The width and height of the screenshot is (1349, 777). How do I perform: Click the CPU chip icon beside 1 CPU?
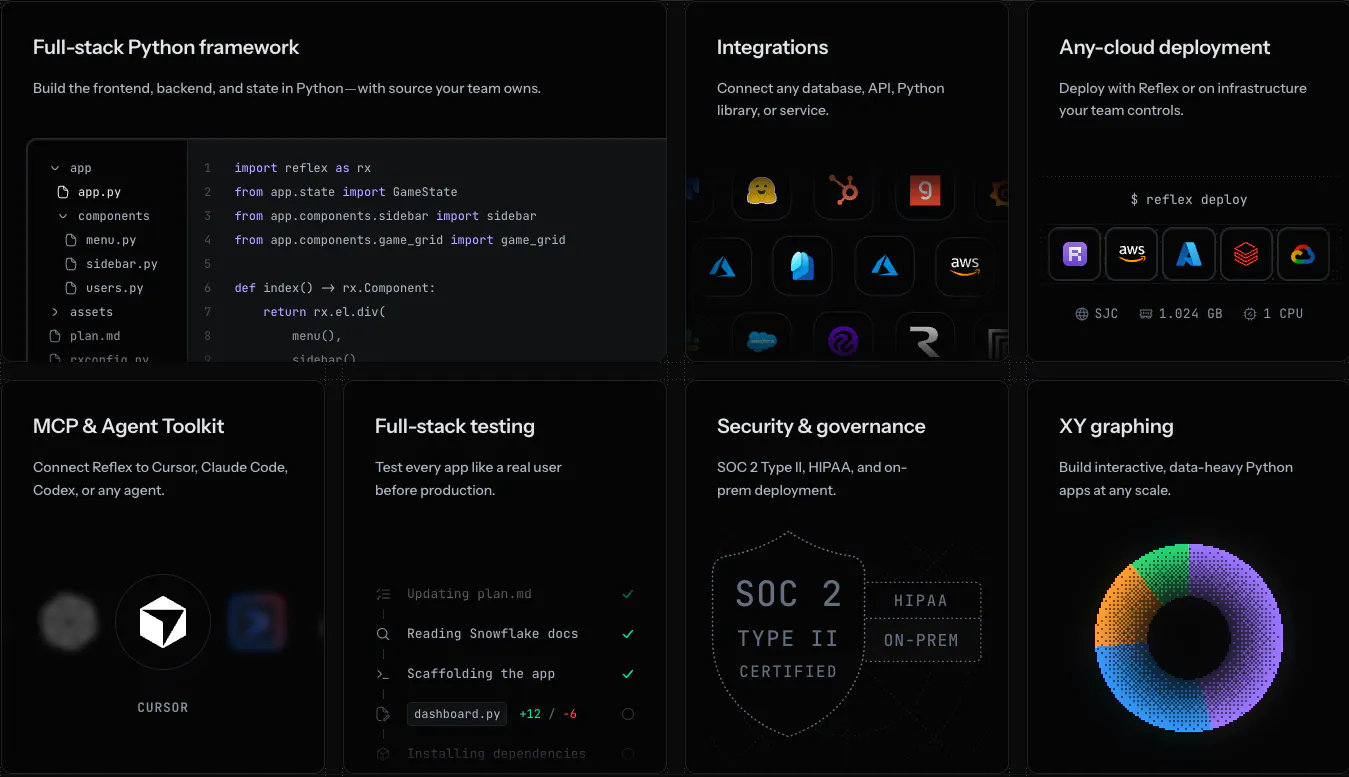tap(1250, 314)
